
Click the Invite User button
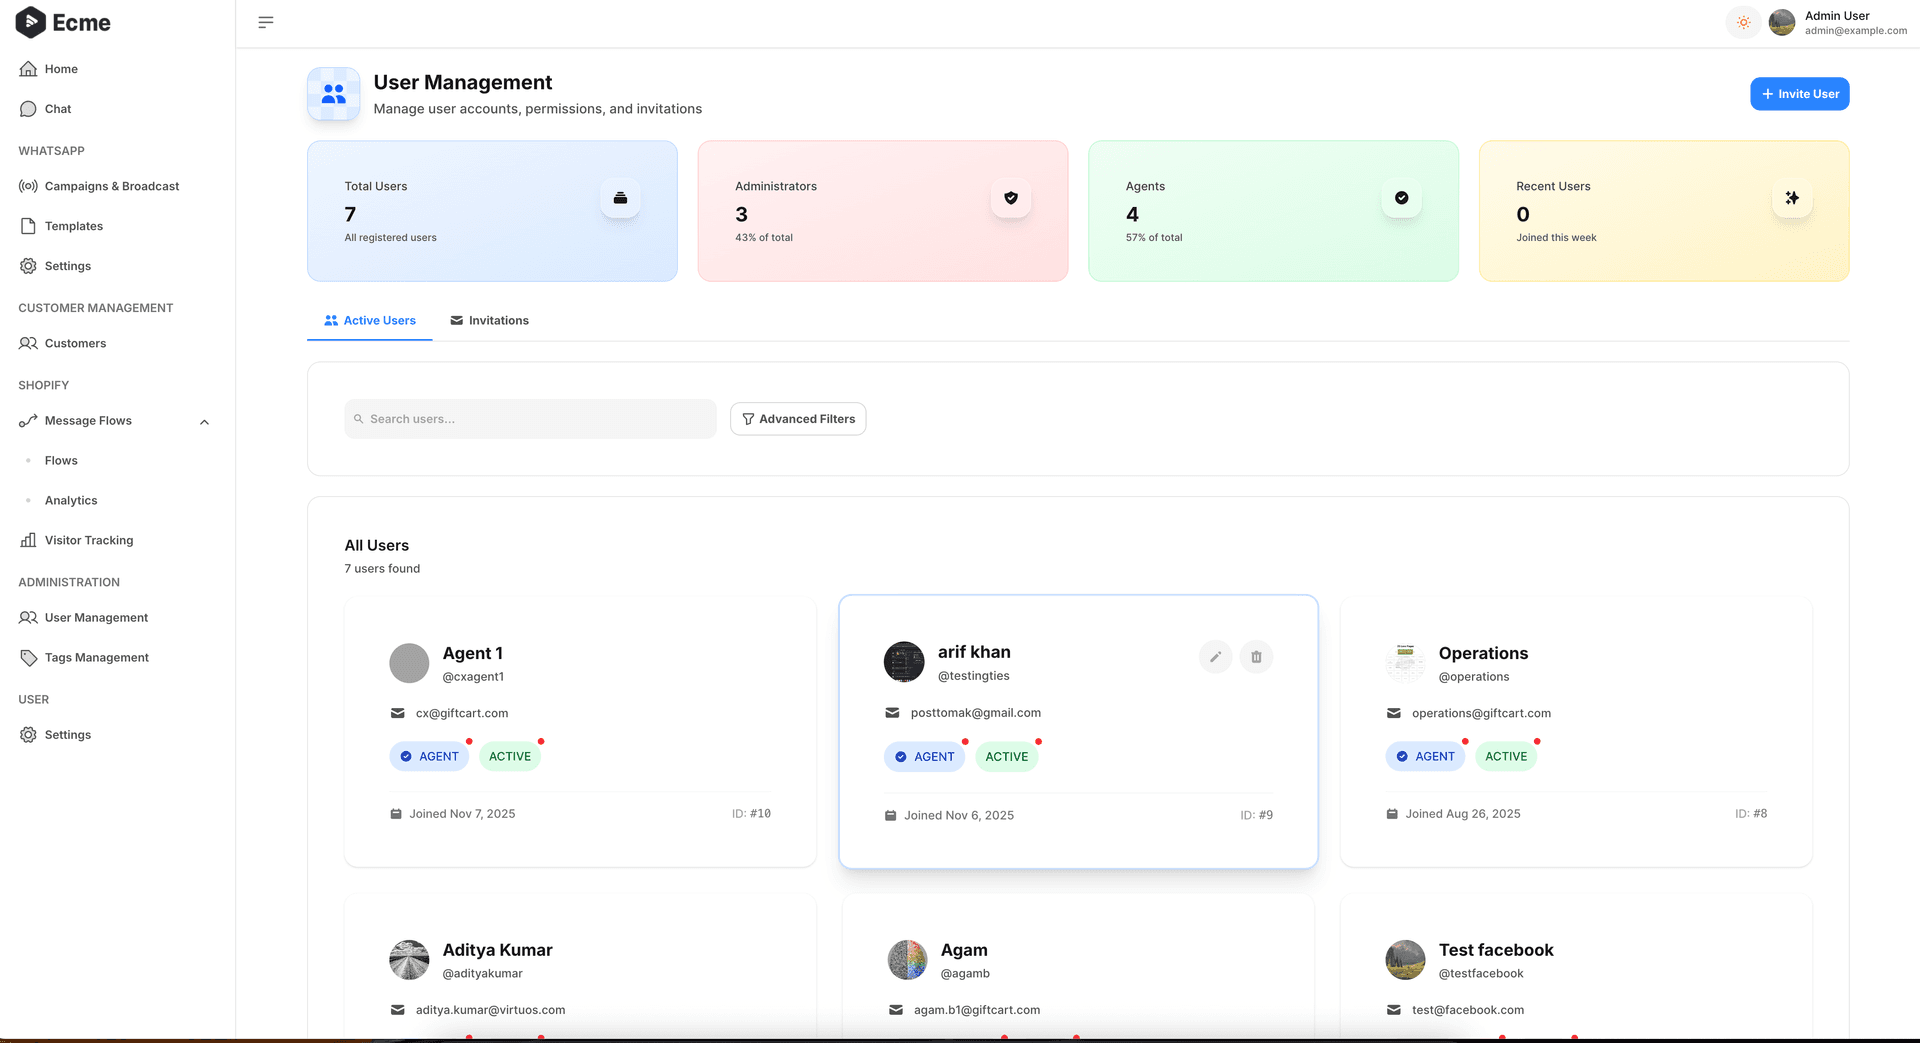[1799, 93]
